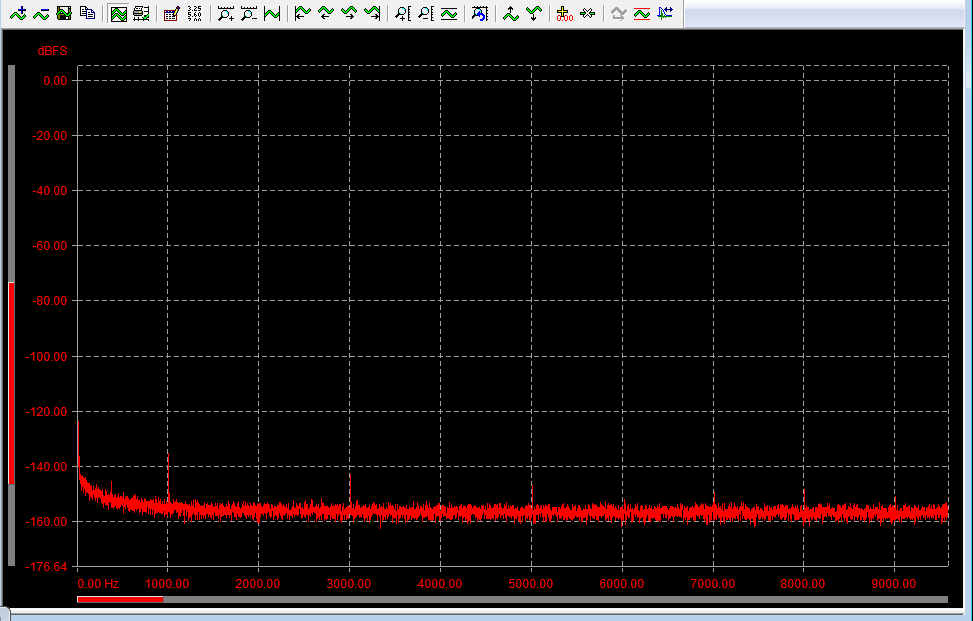Click the add trace icon with plus sign
The width and height of the screenshot is (973, 621).
[x=18, y=13]
